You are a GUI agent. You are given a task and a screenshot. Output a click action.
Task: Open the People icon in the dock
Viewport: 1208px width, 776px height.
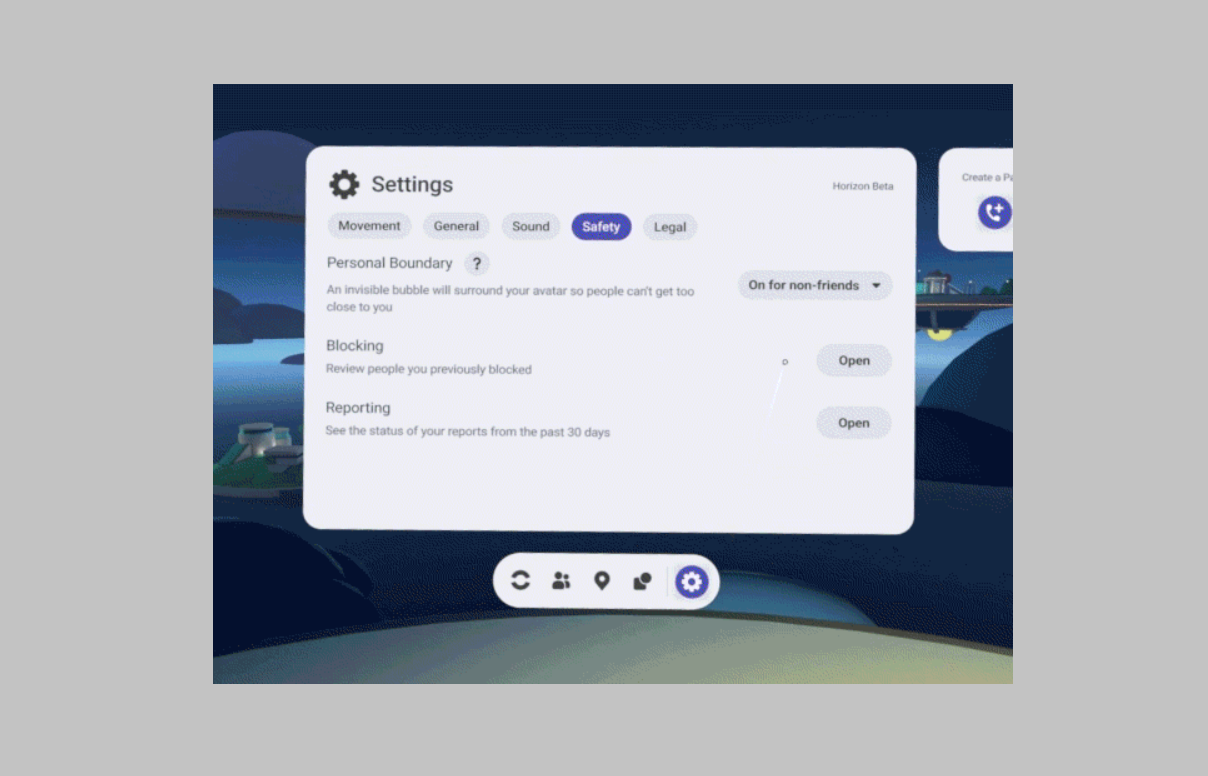point(561,581)
